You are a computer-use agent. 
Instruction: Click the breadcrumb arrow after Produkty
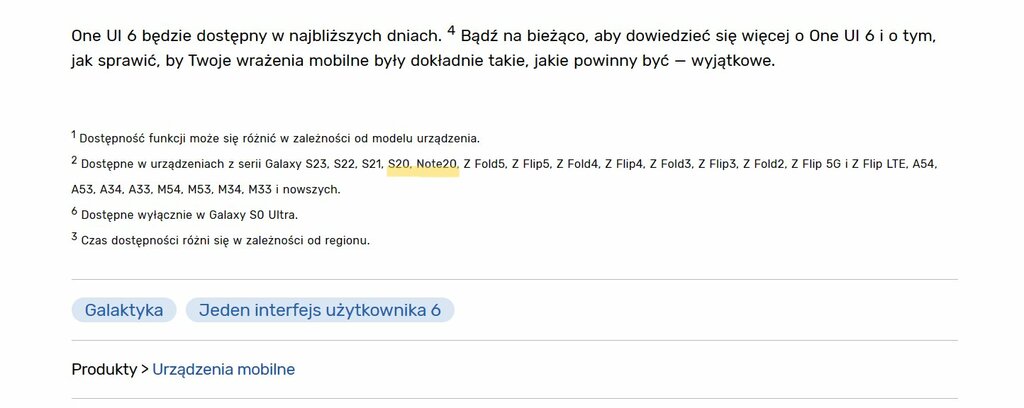[145, 369]
